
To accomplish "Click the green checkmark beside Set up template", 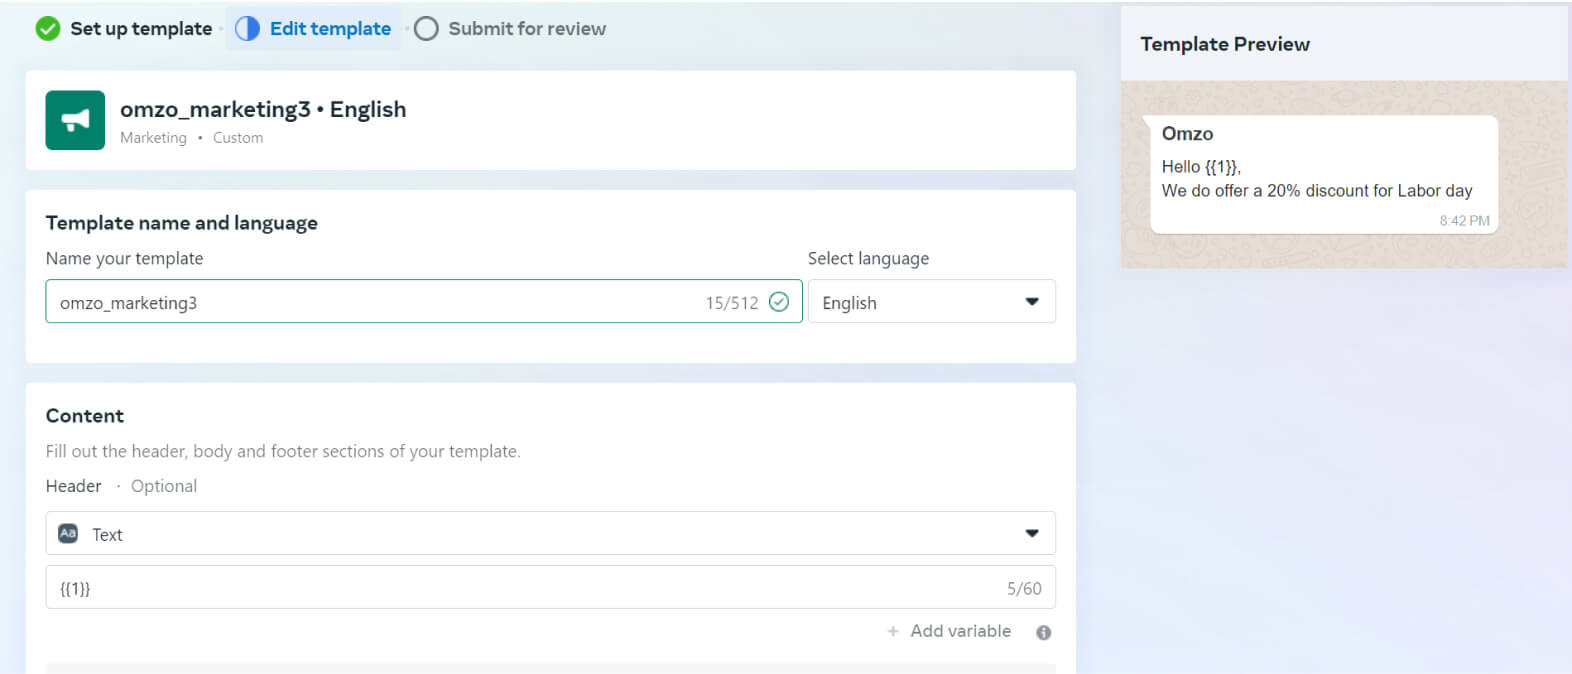I will pos(47,29).
